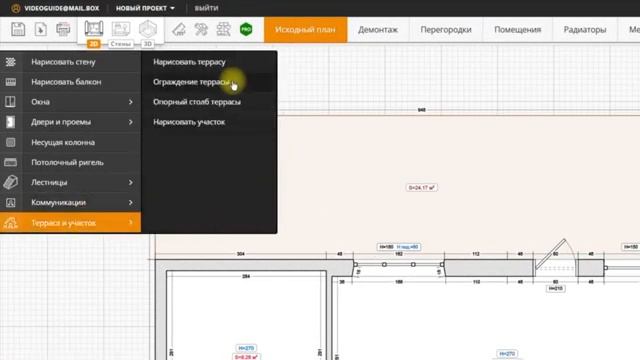Expand the Лестницы submenu arrow

point(131,182)
